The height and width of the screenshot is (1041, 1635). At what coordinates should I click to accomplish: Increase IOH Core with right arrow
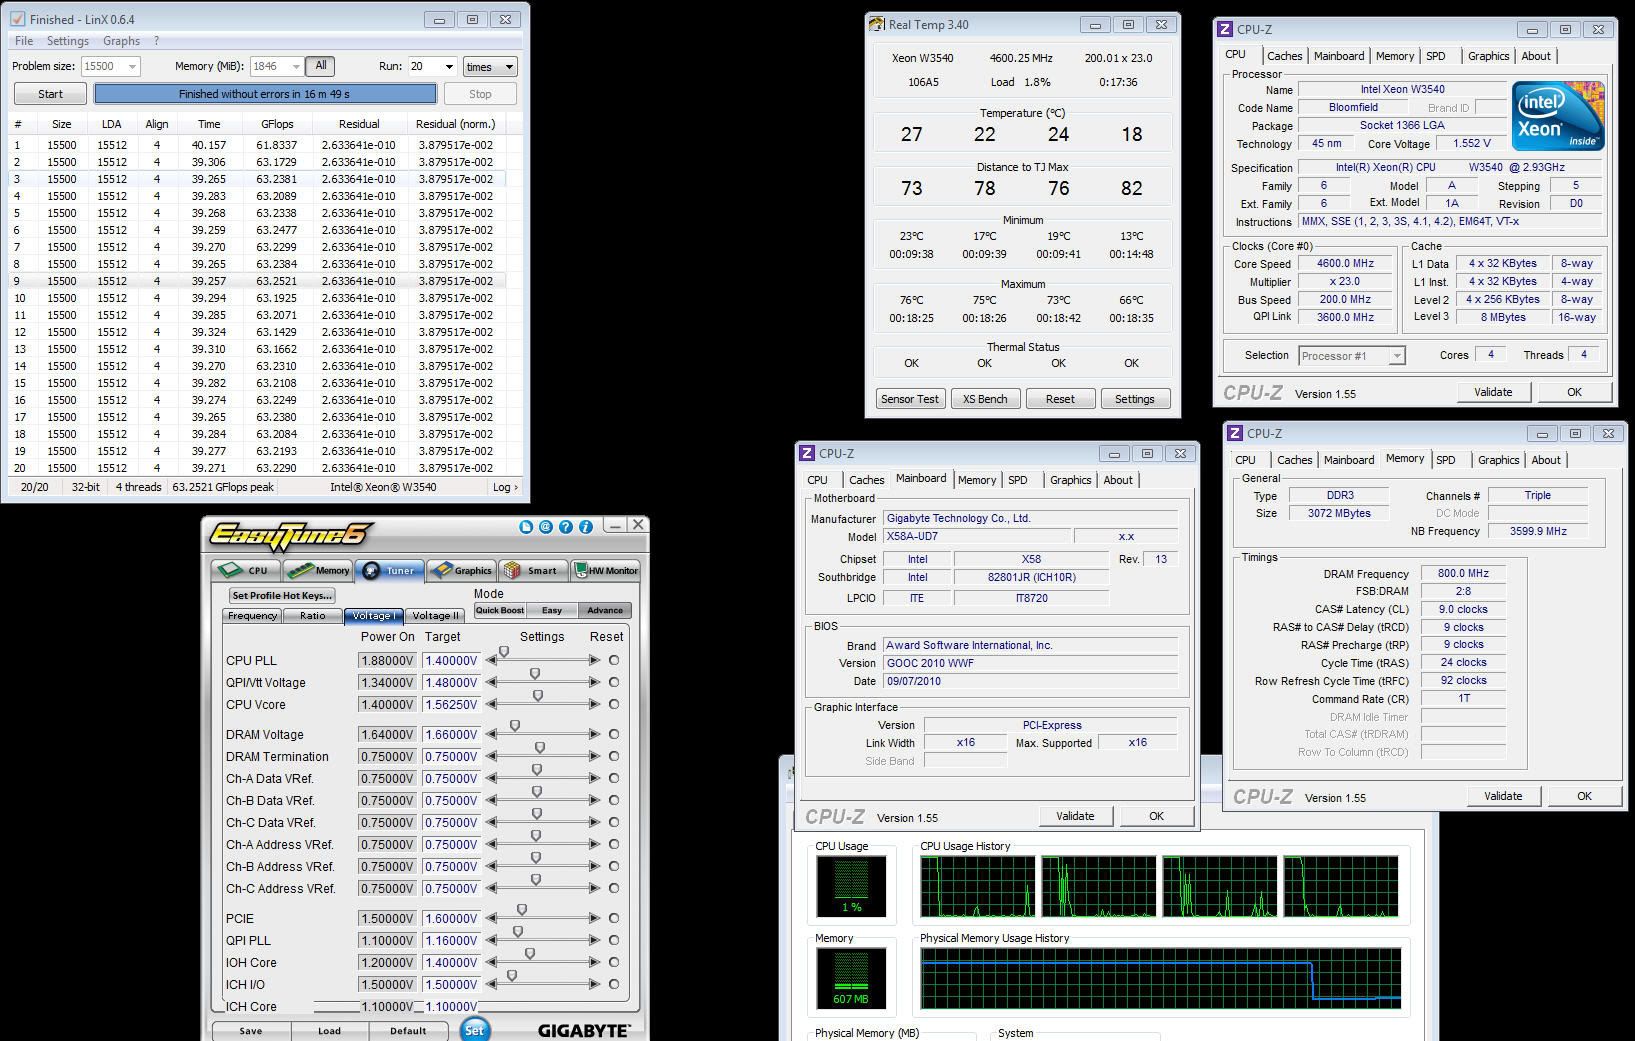595,962
